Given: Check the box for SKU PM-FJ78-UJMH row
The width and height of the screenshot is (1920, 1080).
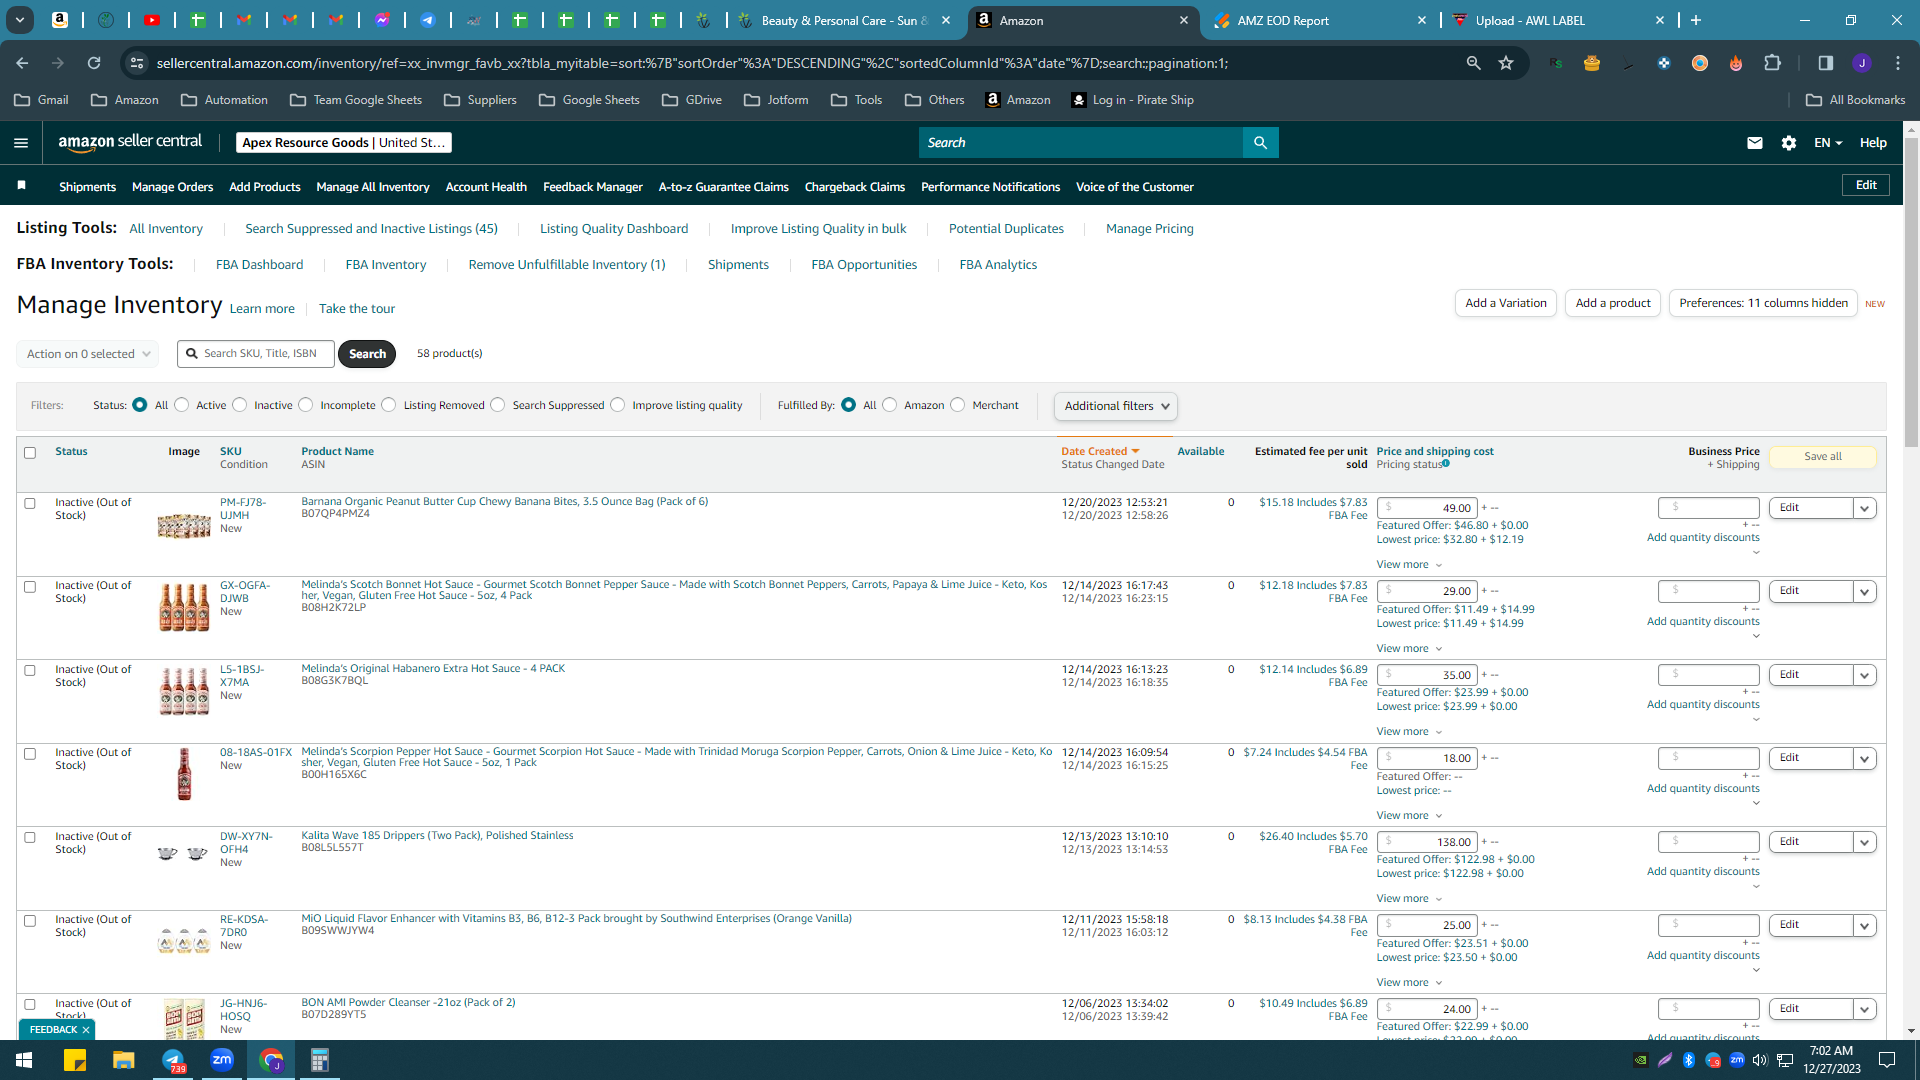Looking at the screenshot, I should [x=30, y=504].
